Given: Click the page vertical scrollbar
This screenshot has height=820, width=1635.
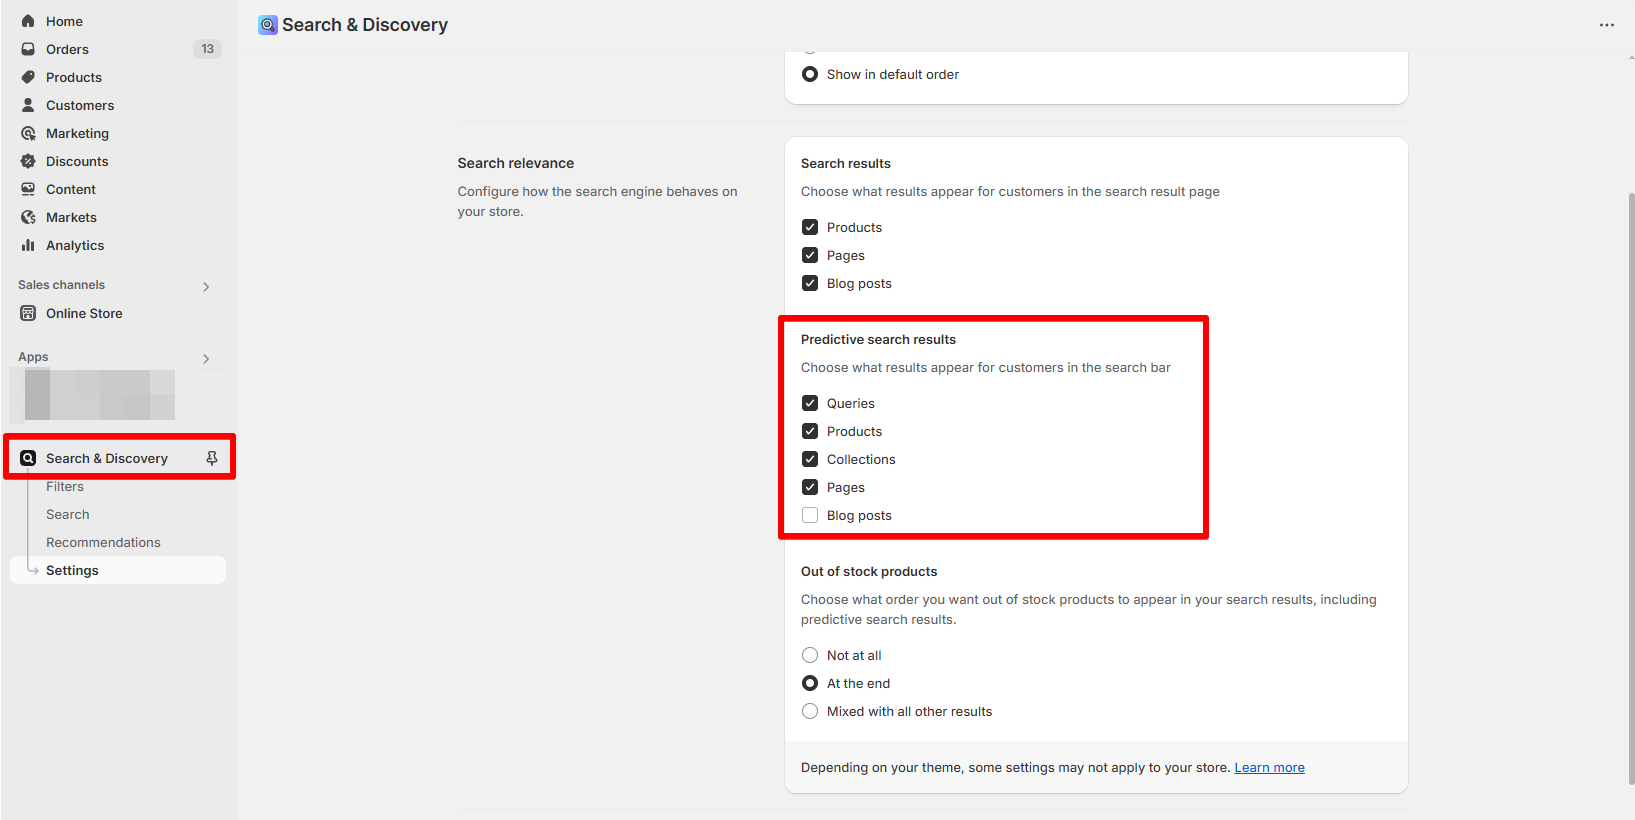Looking at the screenshot, I should (x=1631, y=487).
